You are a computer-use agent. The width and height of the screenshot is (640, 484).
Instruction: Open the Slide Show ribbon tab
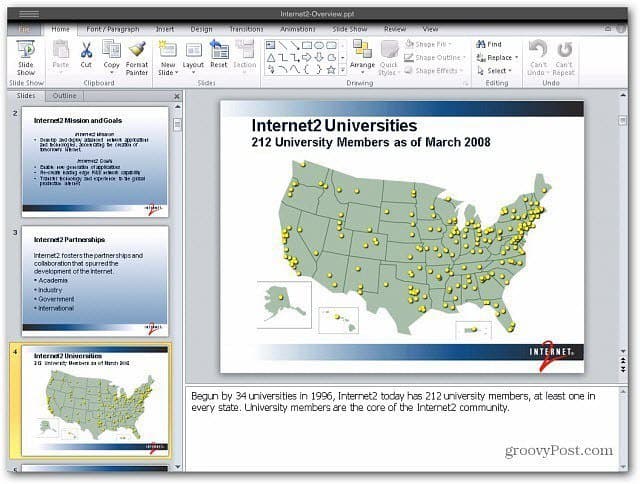[x=349, y=29]
